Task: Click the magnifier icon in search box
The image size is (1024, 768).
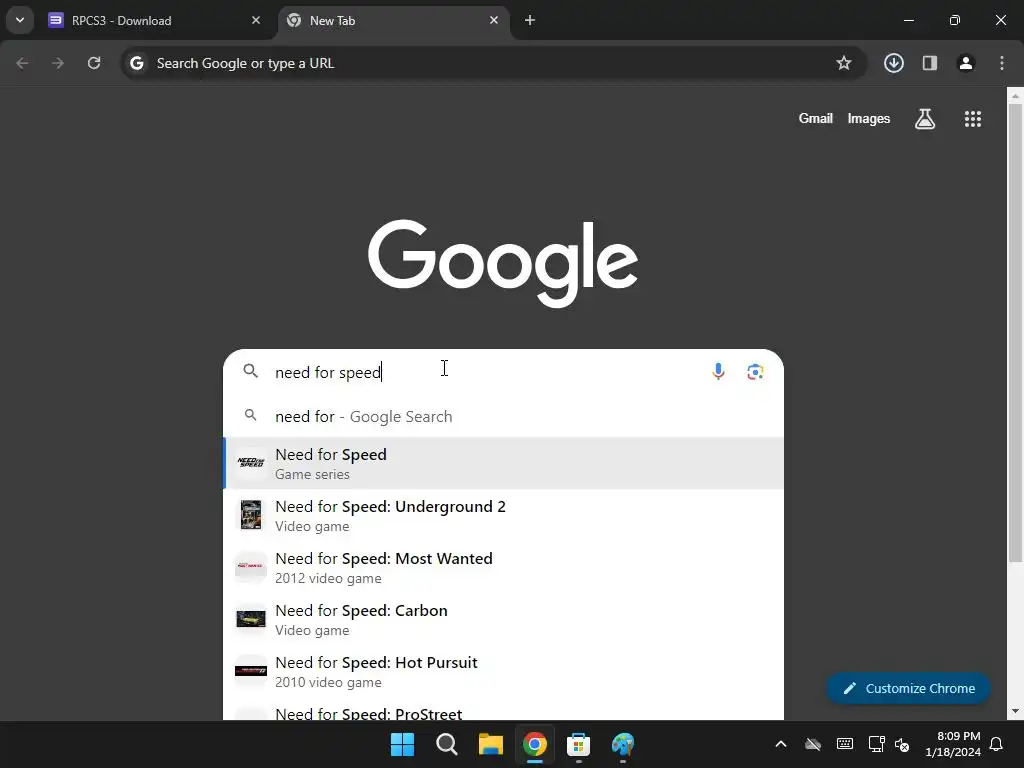Action: (251, 372)
